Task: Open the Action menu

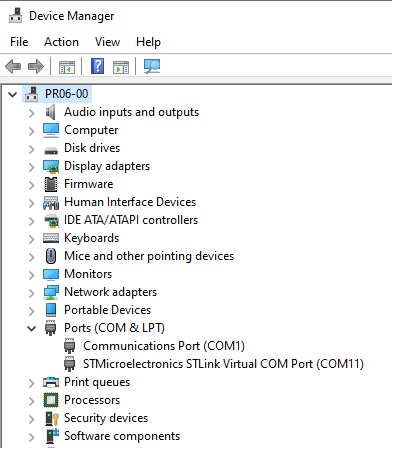Action: click(61, 42)
